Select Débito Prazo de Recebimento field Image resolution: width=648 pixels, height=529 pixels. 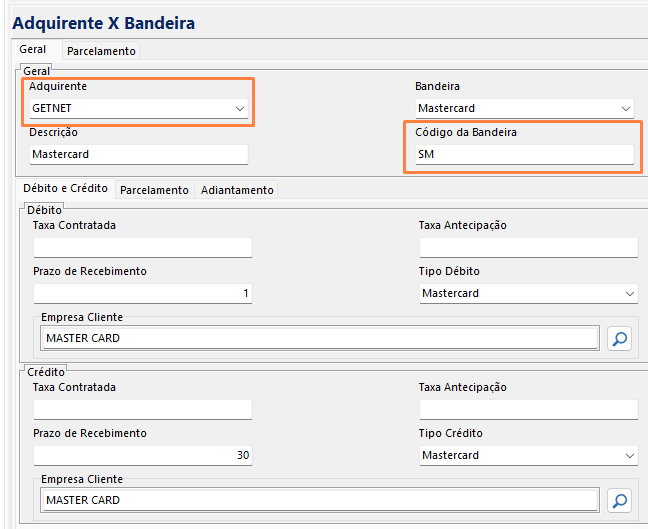coord(142,294)
